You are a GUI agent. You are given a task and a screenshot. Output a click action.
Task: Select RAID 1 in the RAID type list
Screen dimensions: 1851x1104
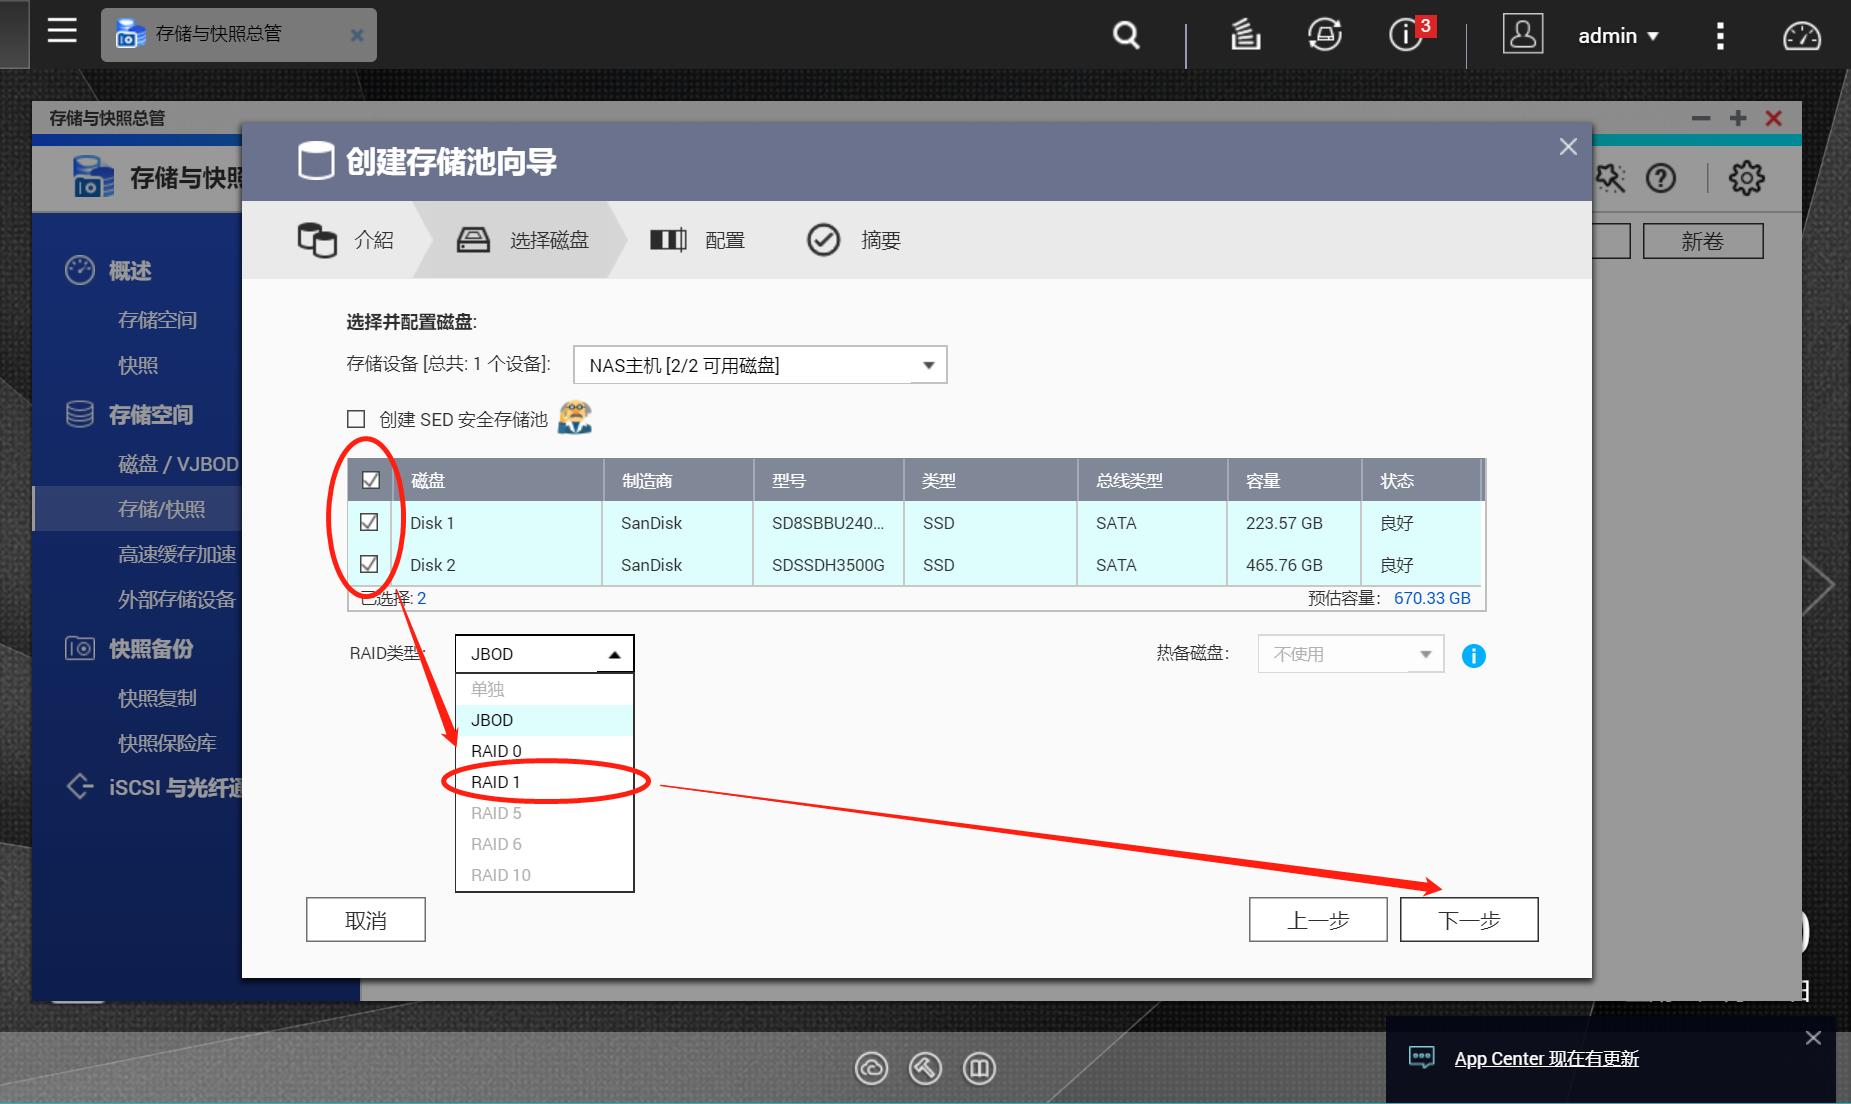pos(496,781)
